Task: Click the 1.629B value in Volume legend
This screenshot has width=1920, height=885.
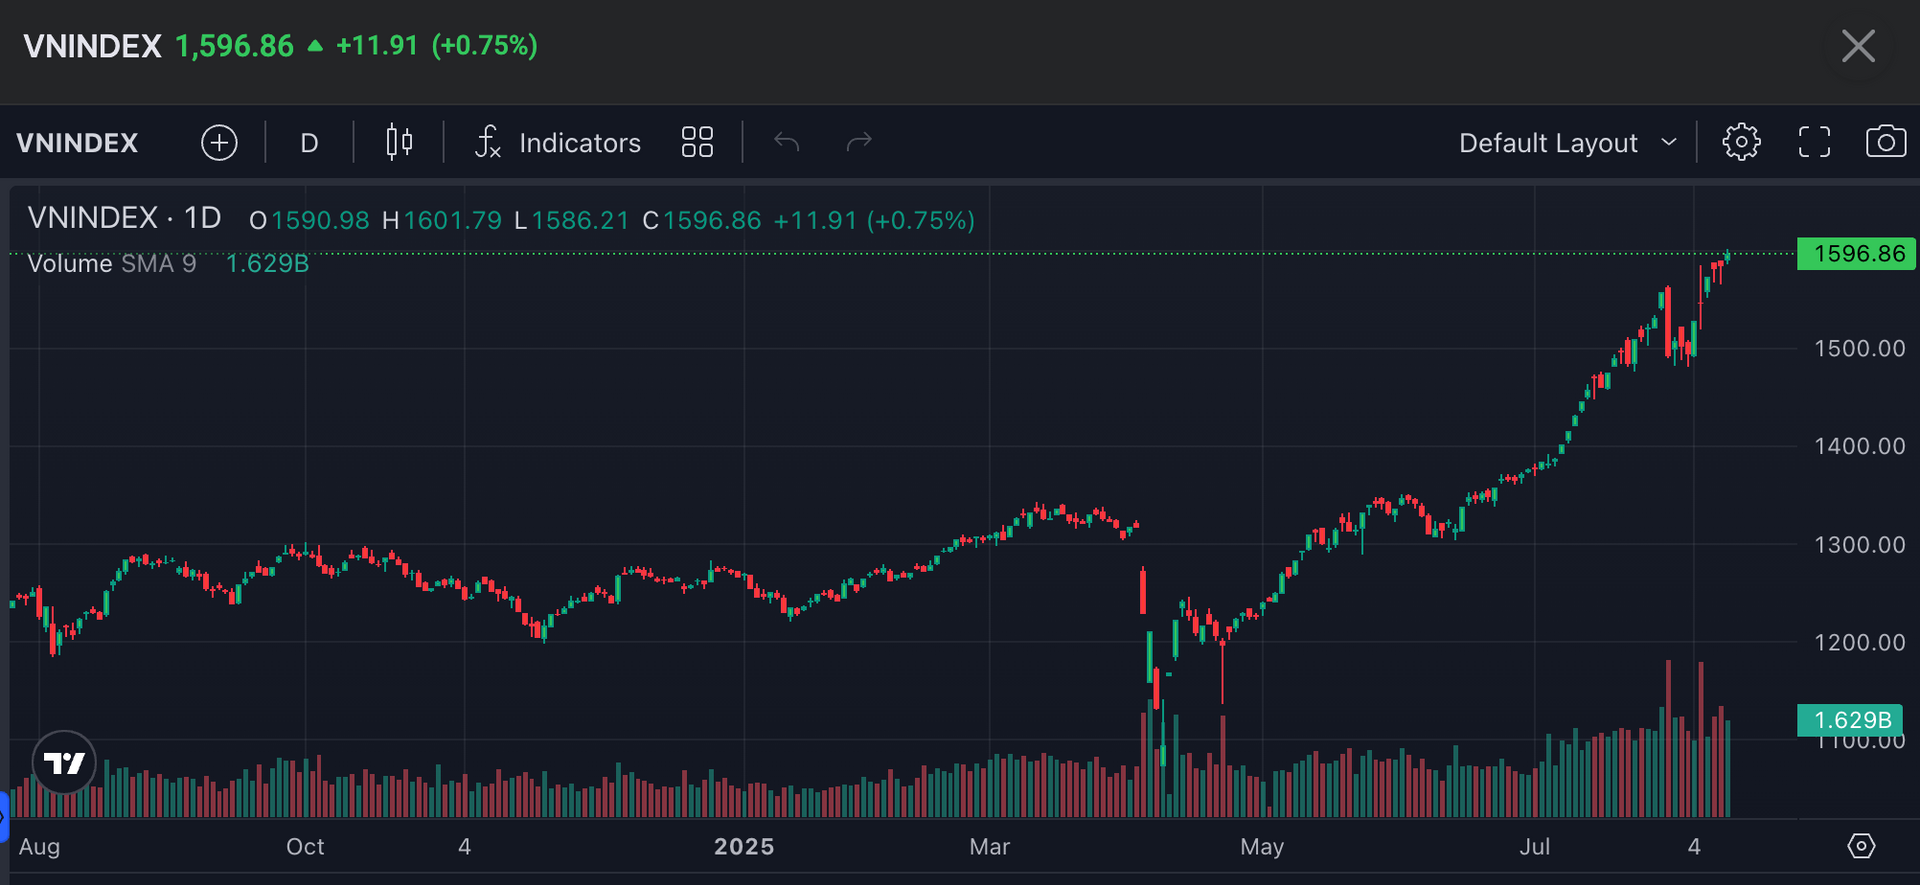Action: pos(267,264)
